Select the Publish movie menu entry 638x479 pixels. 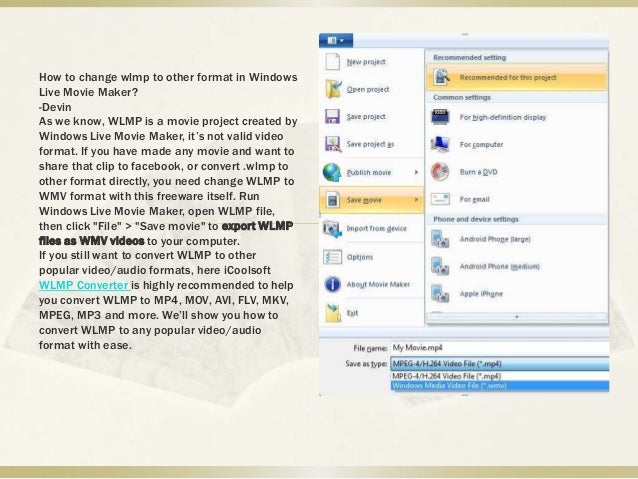click(x=371, y=172)
